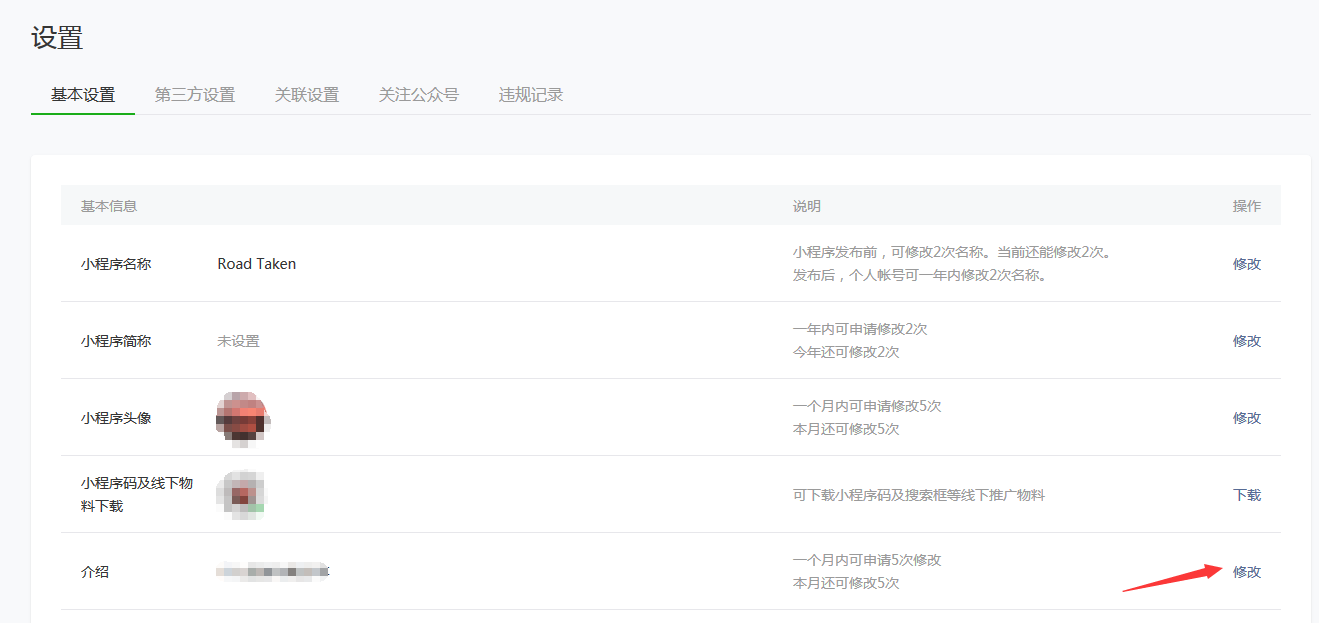Click the 基本信息 column header
The height and width of the screenshot is (623, 1319).
[109, 206]
